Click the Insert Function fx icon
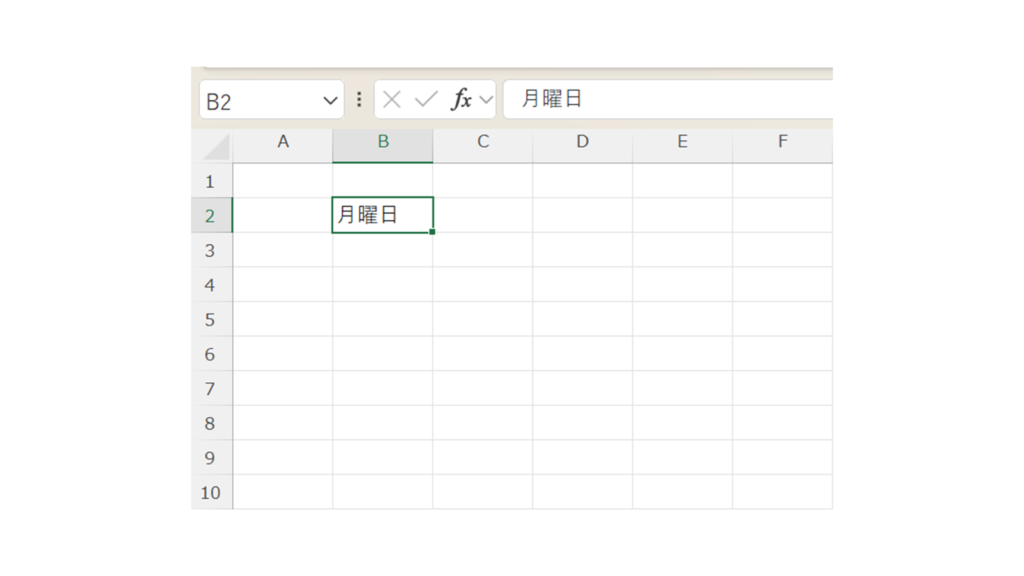 coord(461,100)
